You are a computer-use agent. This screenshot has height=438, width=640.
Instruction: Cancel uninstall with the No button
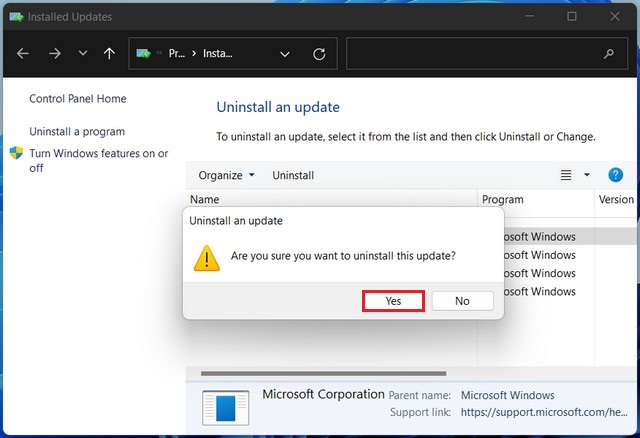[x=462, y=301]
